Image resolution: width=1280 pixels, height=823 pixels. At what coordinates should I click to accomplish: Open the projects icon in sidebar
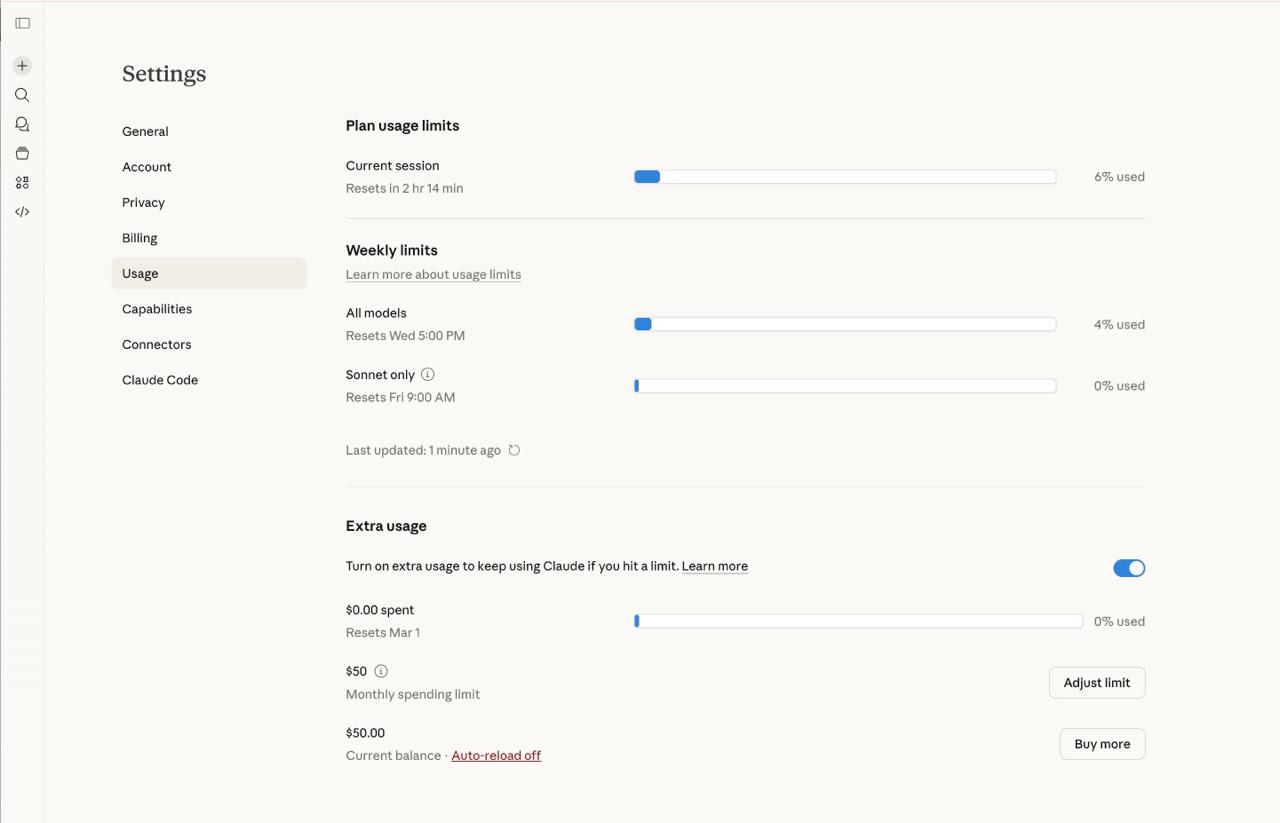tap(22, 153)
